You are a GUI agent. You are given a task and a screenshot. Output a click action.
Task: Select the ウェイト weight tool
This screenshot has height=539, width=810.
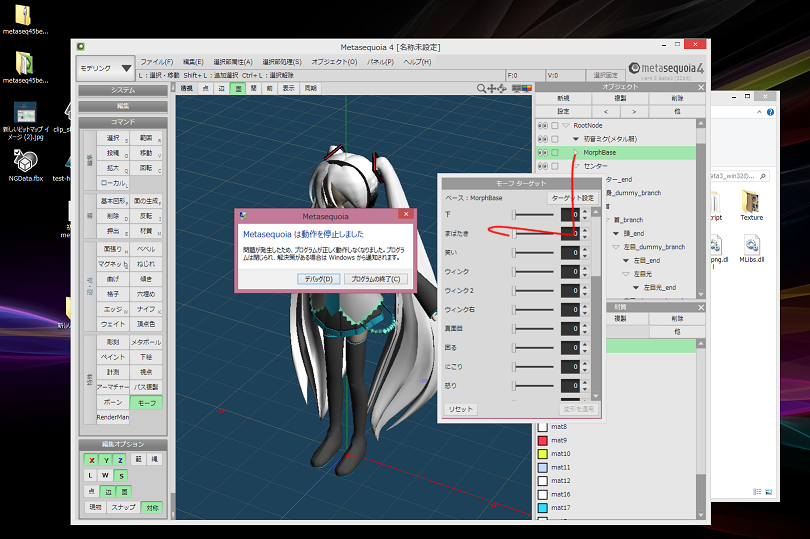[x=113, y=324]
